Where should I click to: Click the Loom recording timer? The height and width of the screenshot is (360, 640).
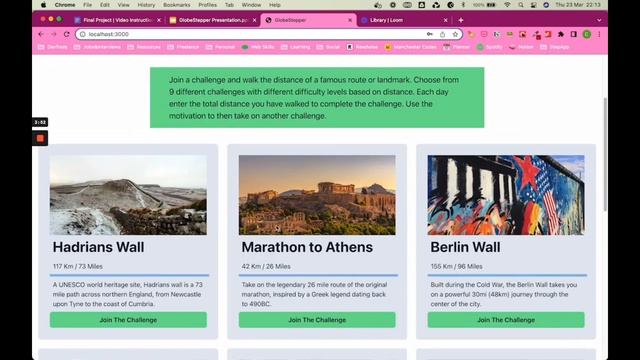point(40,122)
